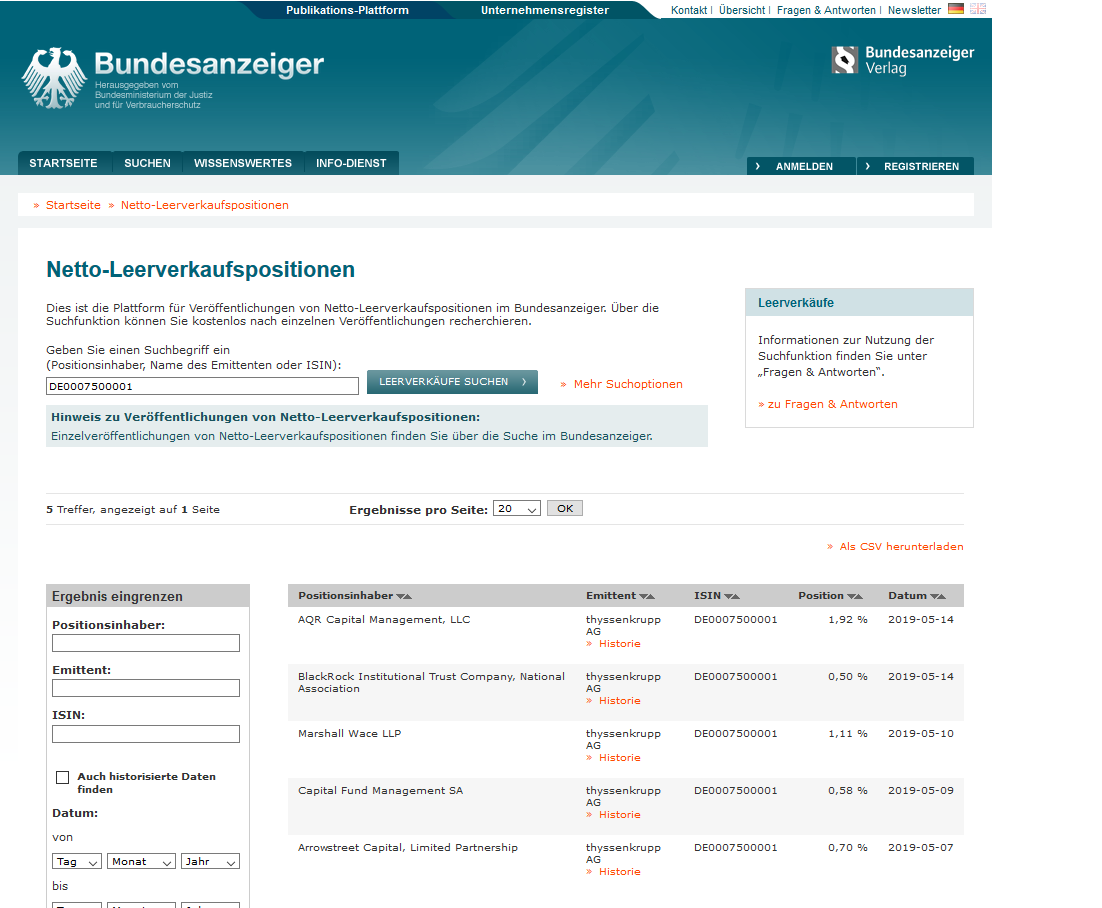Open the Bundesanzeiger Verlag logo
Viewport: 1102px width, 908px height.
[x=902, y=60]
